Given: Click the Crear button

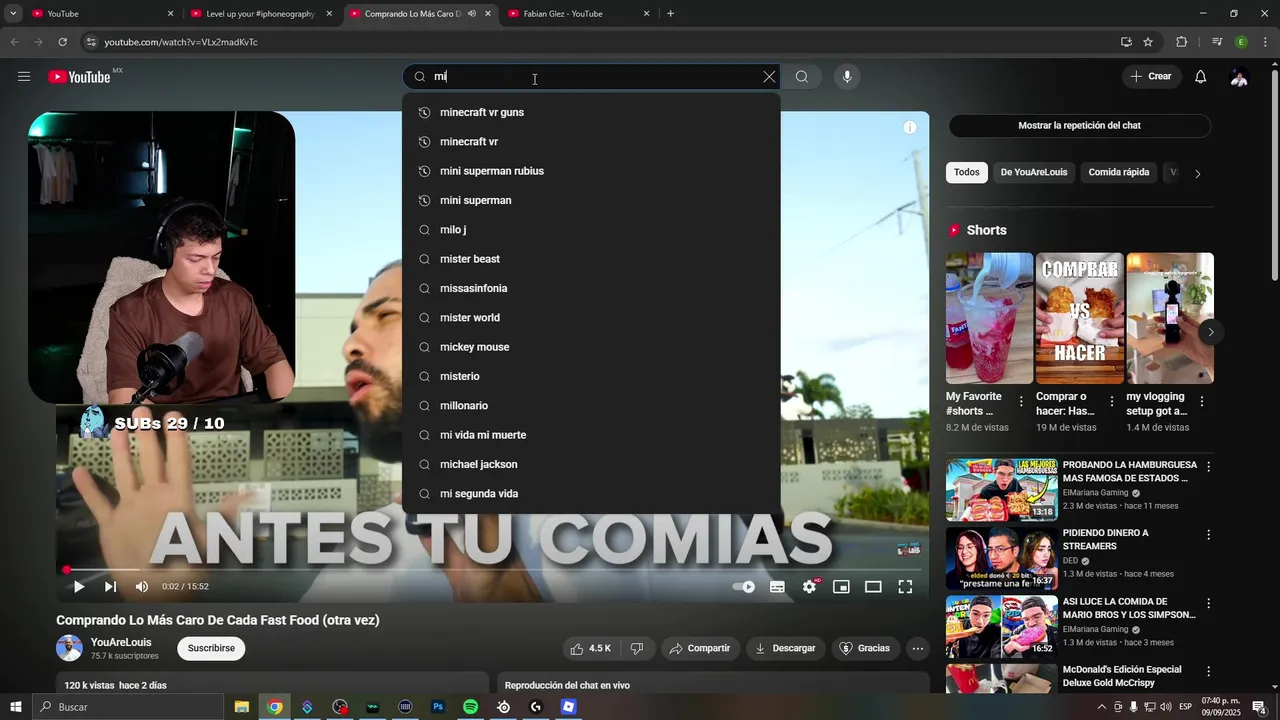Looking at the screenshot, I should [x=1151, y=77].
